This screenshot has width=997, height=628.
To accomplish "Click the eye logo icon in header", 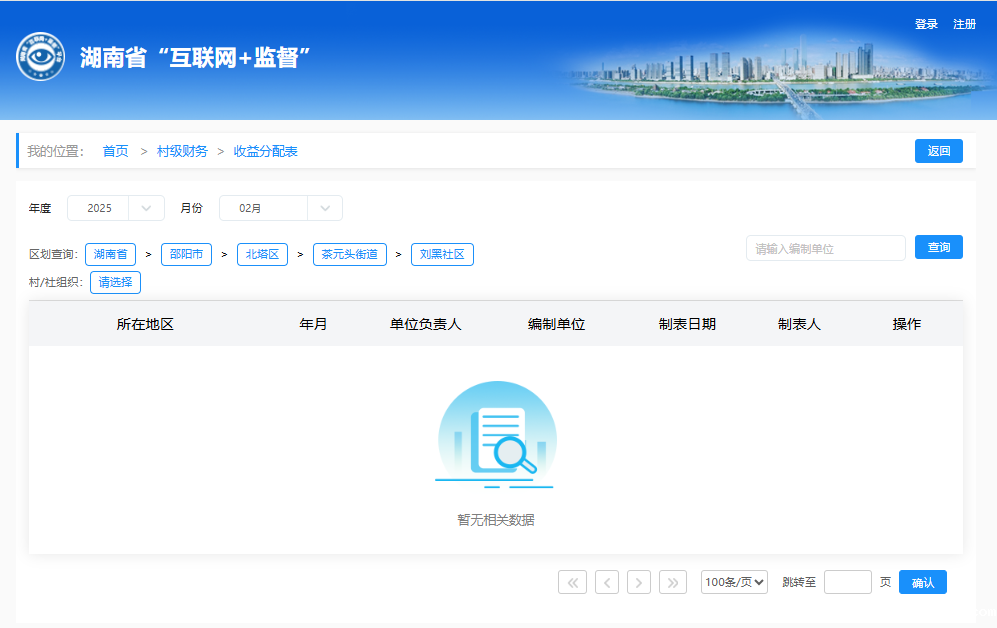I will pos(40,57).
